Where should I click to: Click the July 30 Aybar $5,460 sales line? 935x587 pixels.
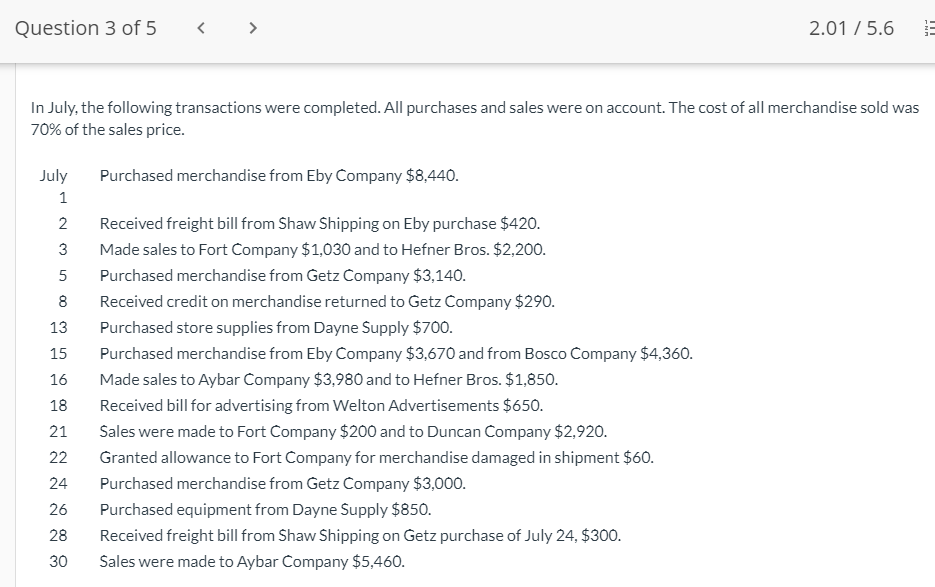pos(252,561)
